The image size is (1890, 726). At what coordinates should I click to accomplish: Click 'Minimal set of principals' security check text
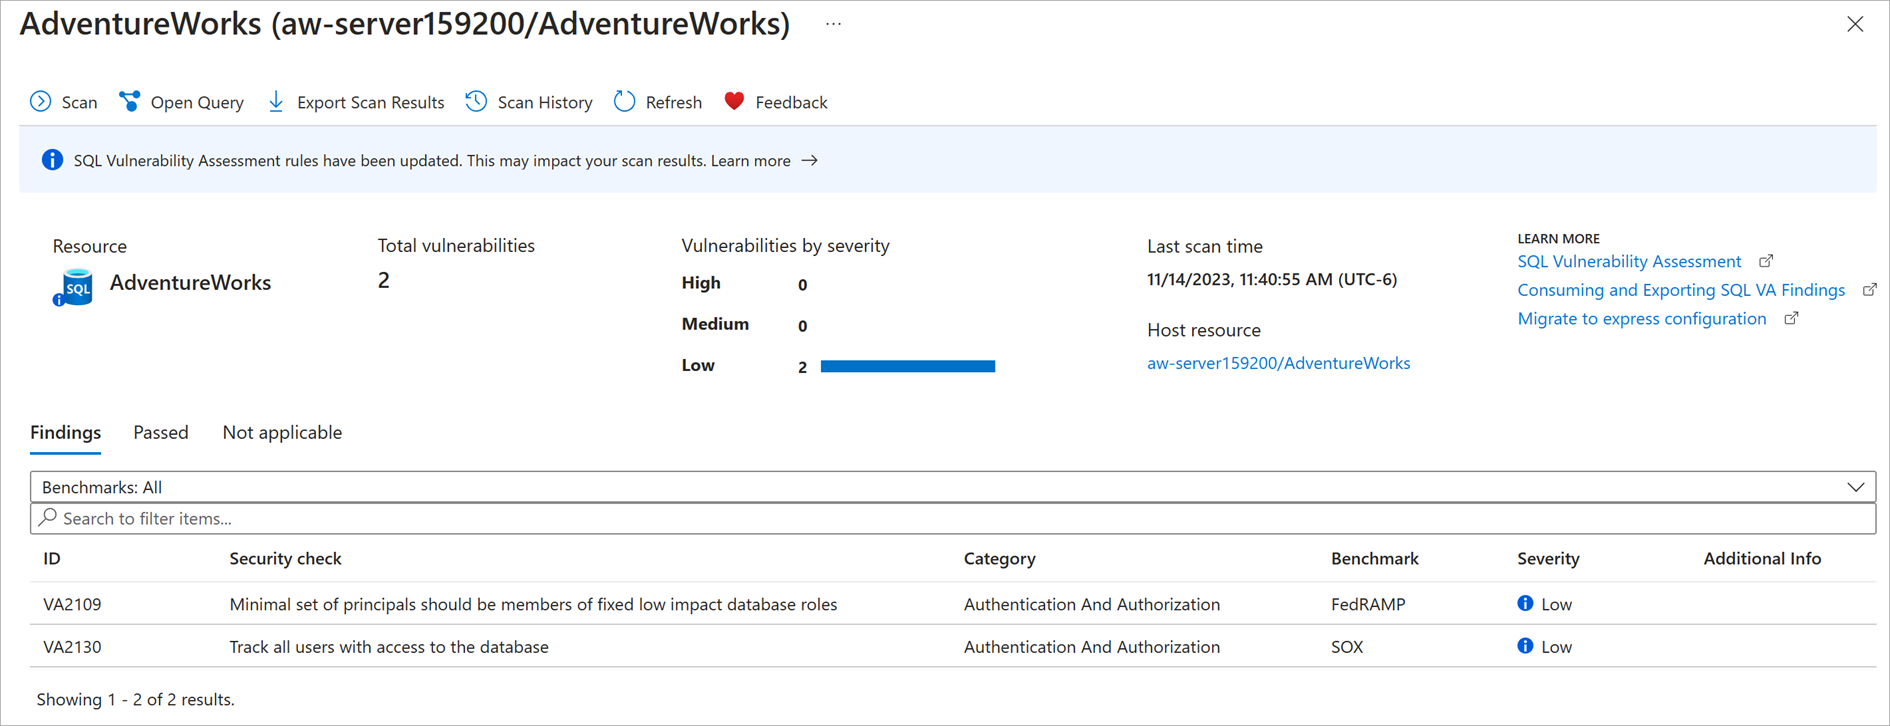[x=533, y=604]
